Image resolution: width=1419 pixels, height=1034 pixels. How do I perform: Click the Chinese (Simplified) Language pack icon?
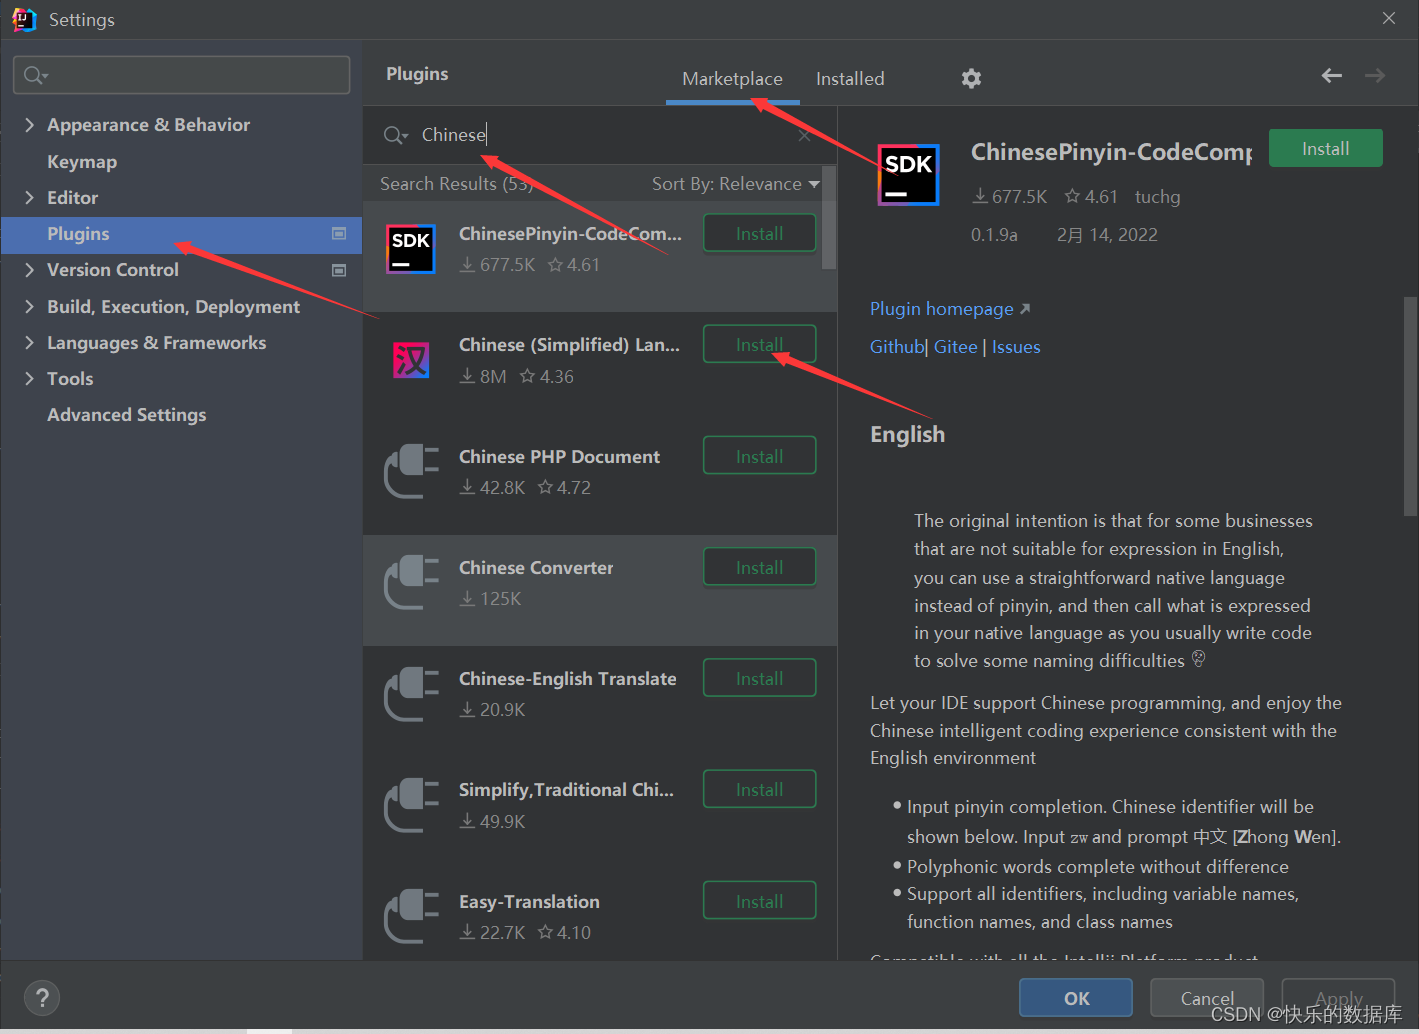coord(411,360)
